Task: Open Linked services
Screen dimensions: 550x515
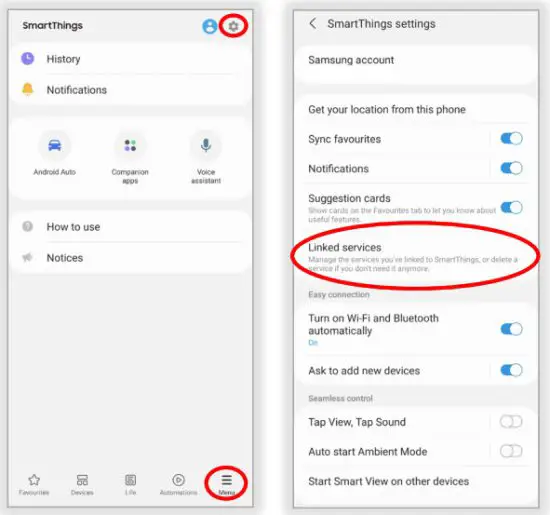Action: click(416, 257)
